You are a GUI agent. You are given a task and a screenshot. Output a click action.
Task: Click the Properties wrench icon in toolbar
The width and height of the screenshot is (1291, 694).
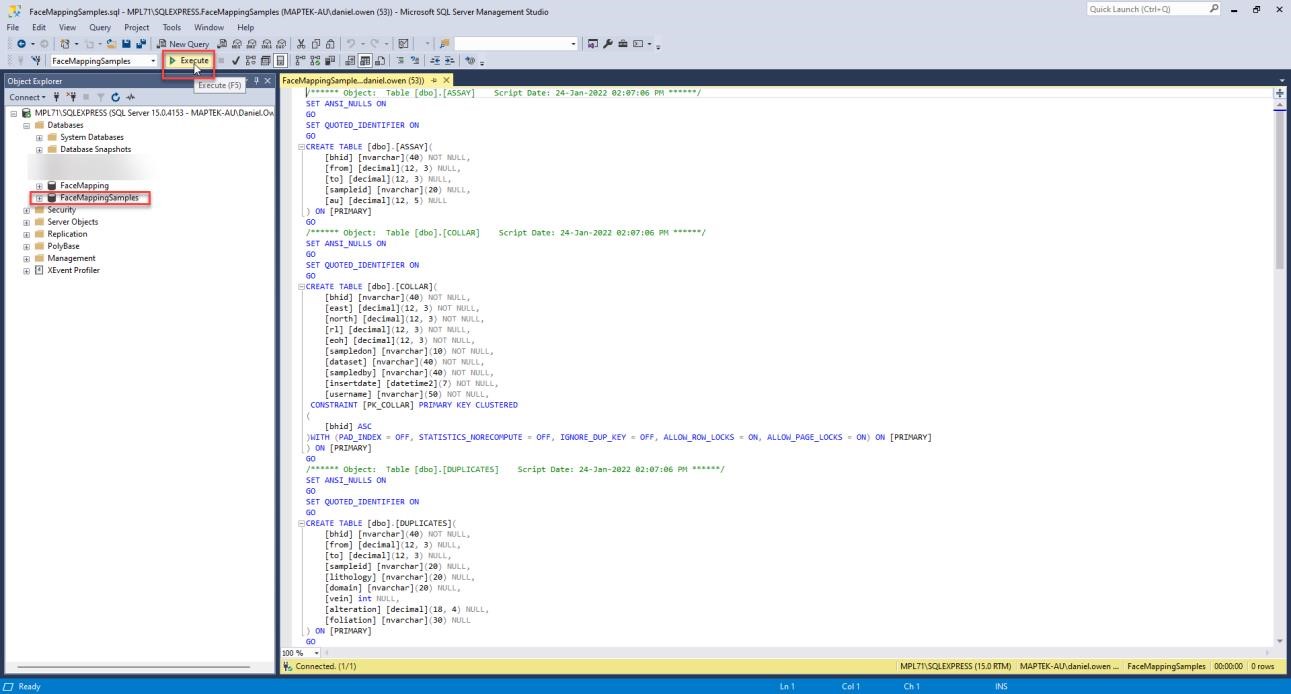click(607, 44)
